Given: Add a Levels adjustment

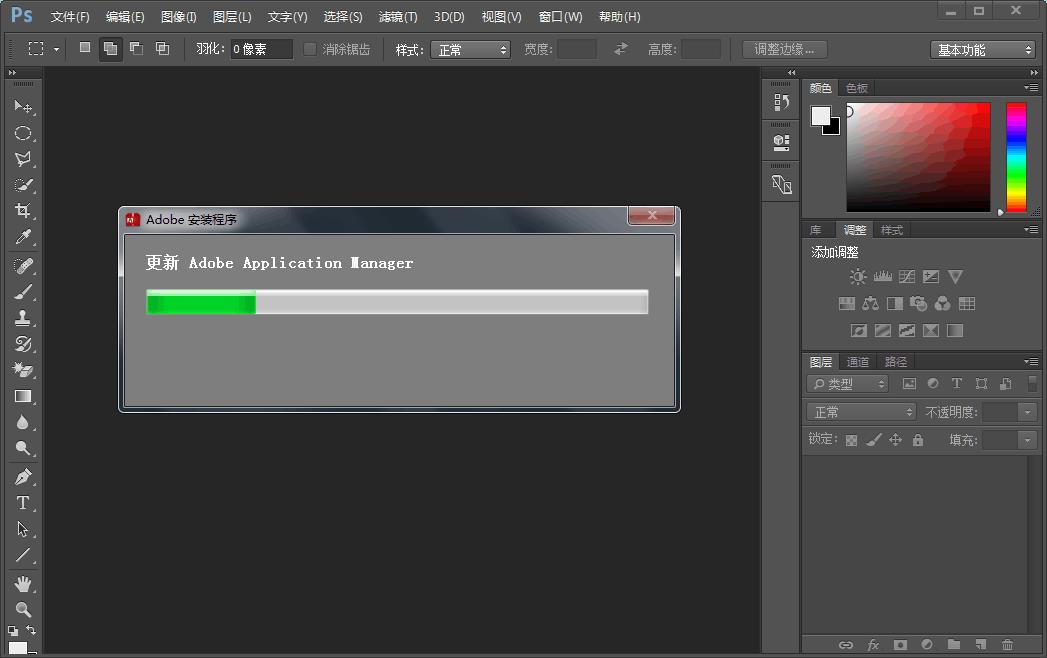Looking at the screenshot, I should point(883,277).
